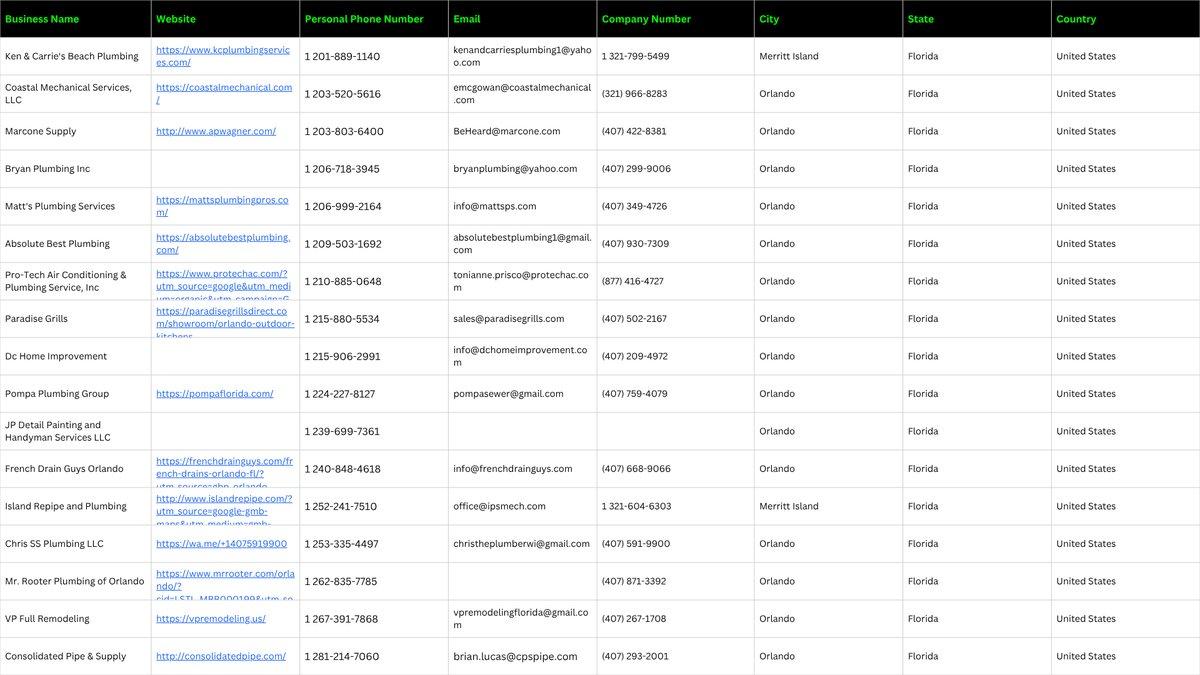This screenshot has height=675, width=1200.
Task: Follow the apwagner.com link for Marcone Supply
Action: click(x=216, y=131)
